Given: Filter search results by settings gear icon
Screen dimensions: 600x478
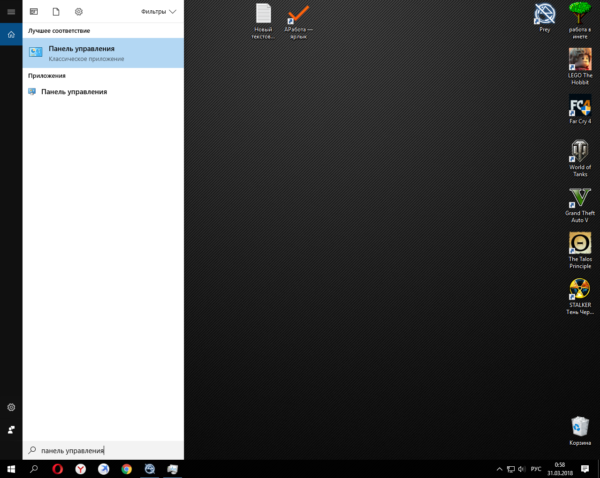Looking at the screenshot, I should click(78, 11).
